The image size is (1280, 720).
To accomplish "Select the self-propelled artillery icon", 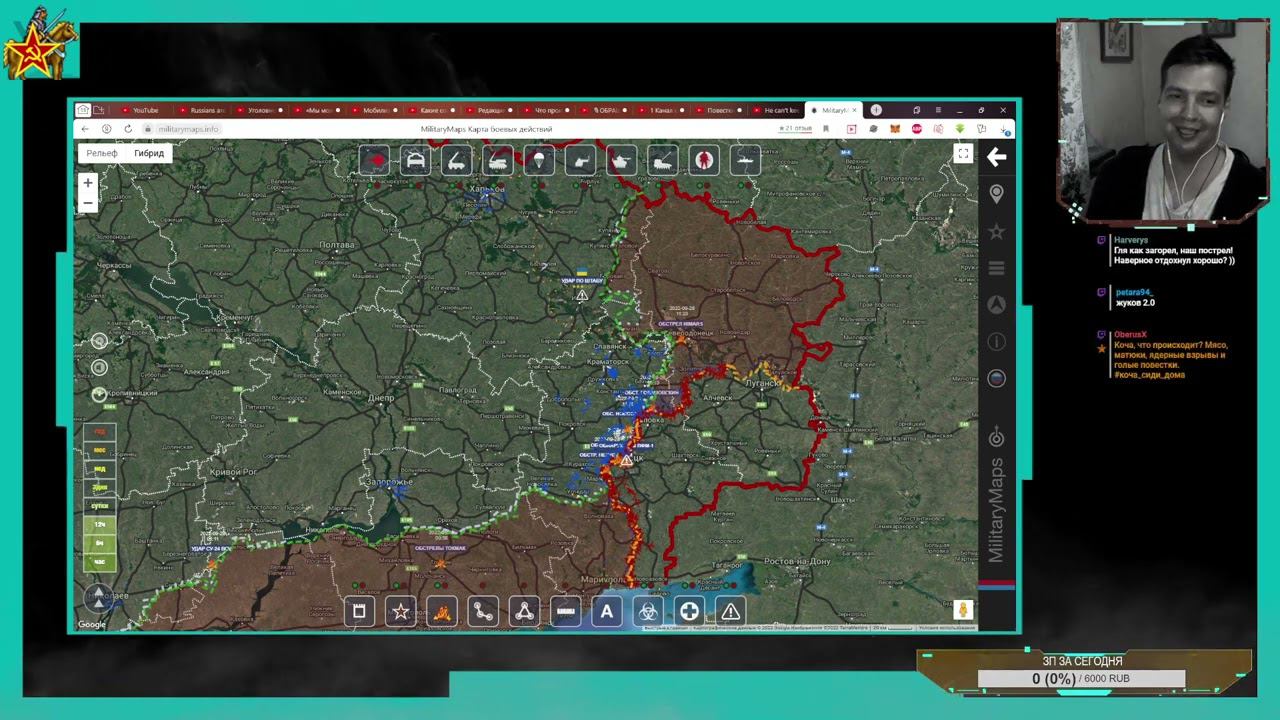I will (498, 160).
